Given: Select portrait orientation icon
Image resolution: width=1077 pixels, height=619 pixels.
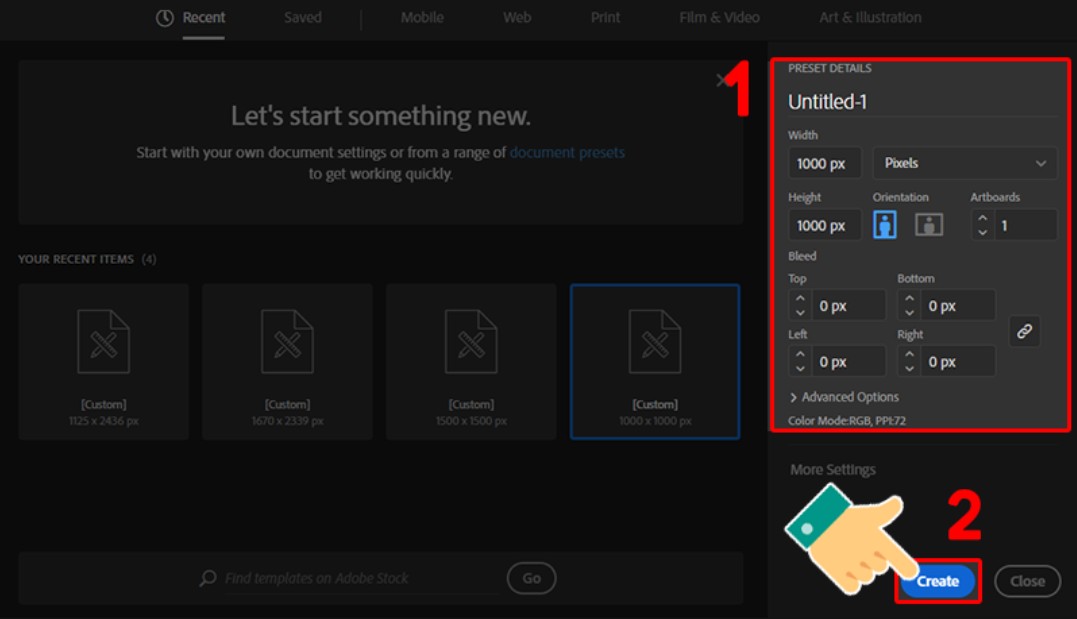Looking at the screenshot, I should tap(884, 225).
